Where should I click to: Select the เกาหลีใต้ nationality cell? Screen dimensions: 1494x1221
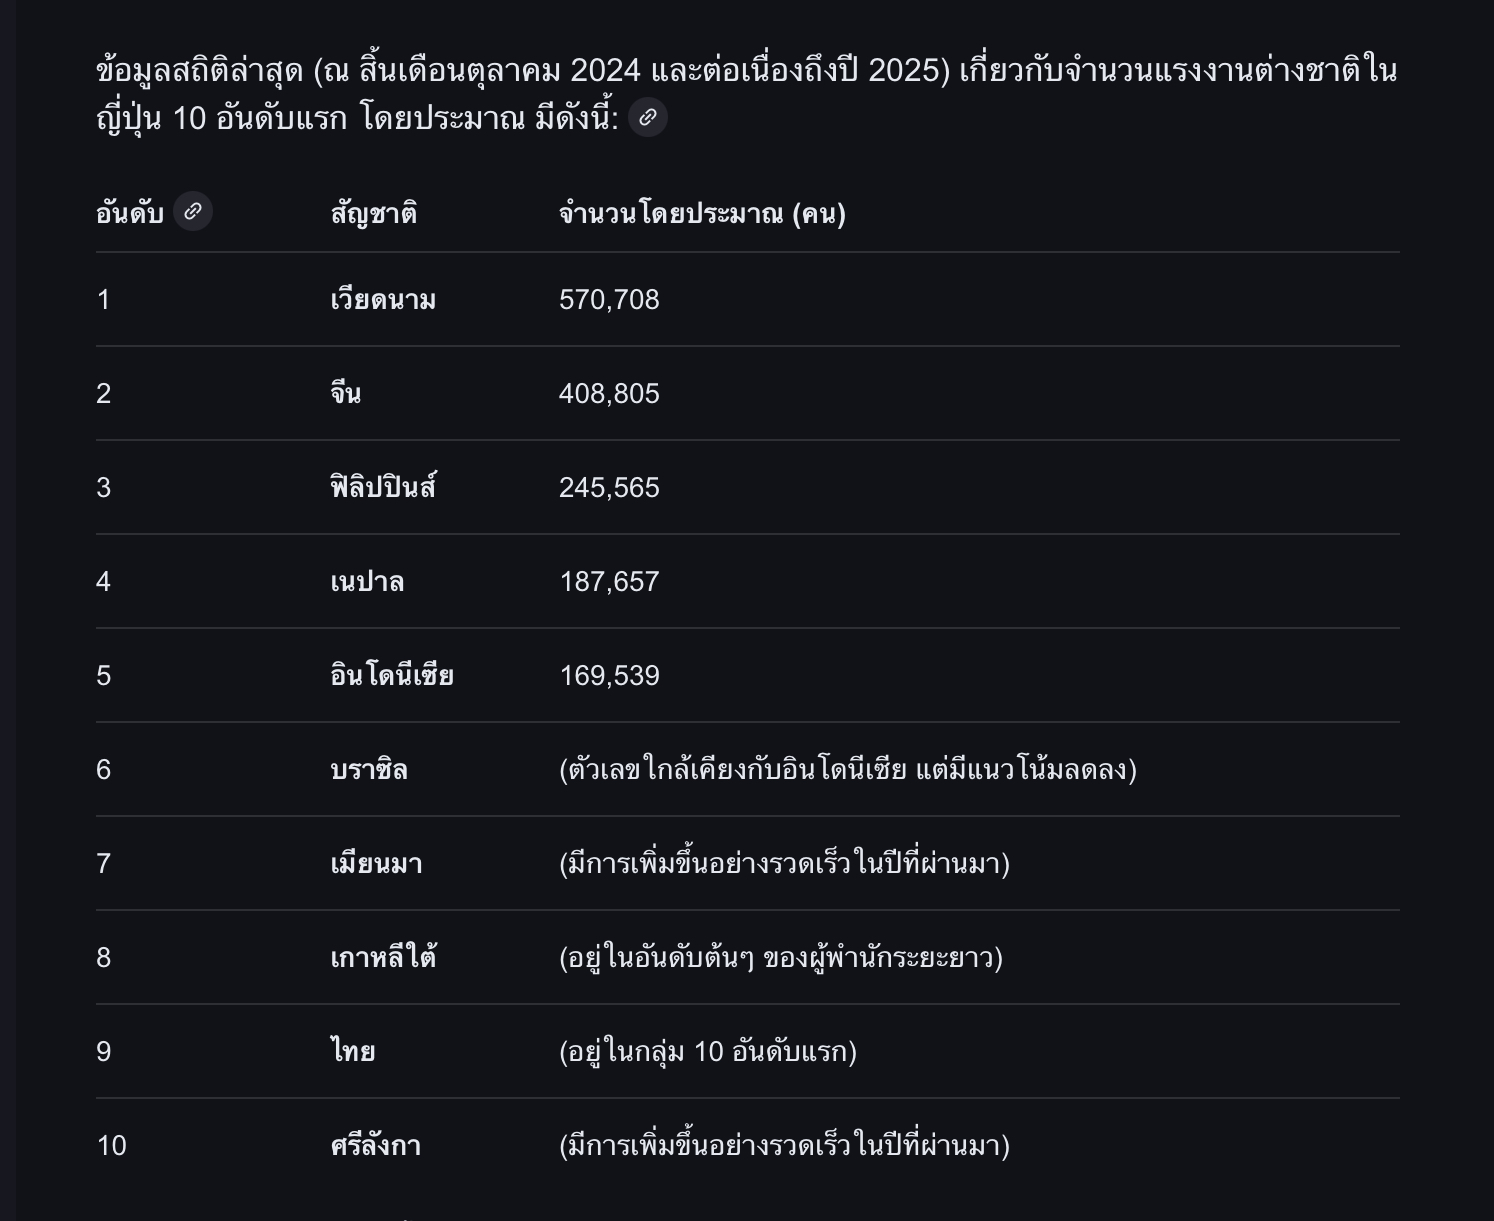(x=383, y=958)
